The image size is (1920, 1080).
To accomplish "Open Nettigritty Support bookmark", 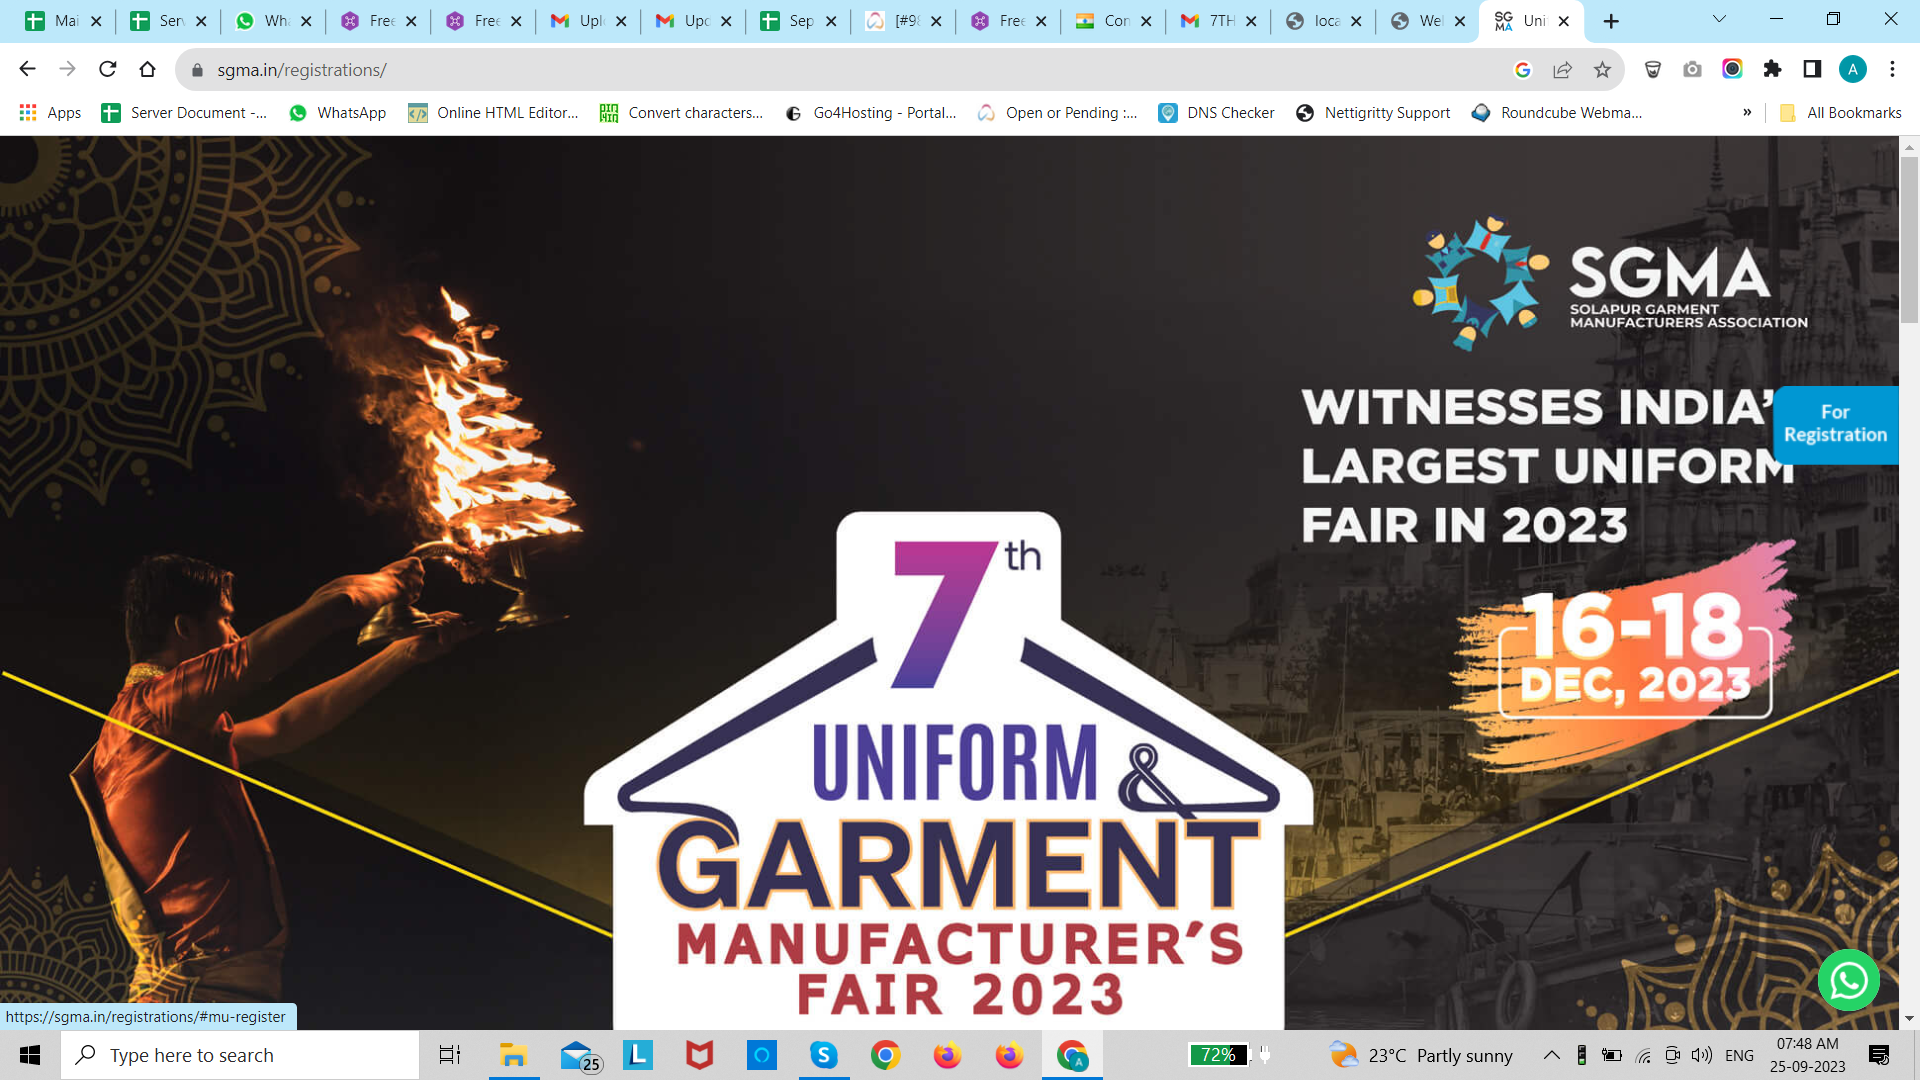I will pyautogui.click(x=1373, y=113).
